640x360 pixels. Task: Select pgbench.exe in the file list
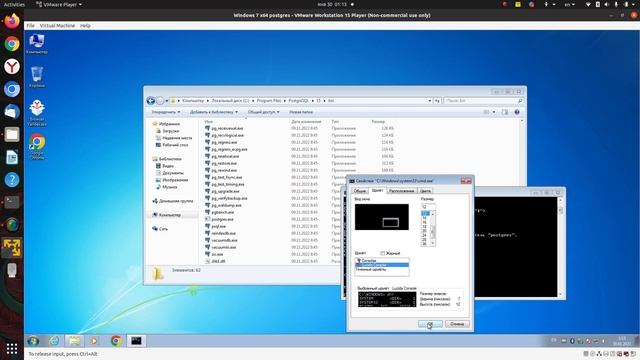pos(222,212)
